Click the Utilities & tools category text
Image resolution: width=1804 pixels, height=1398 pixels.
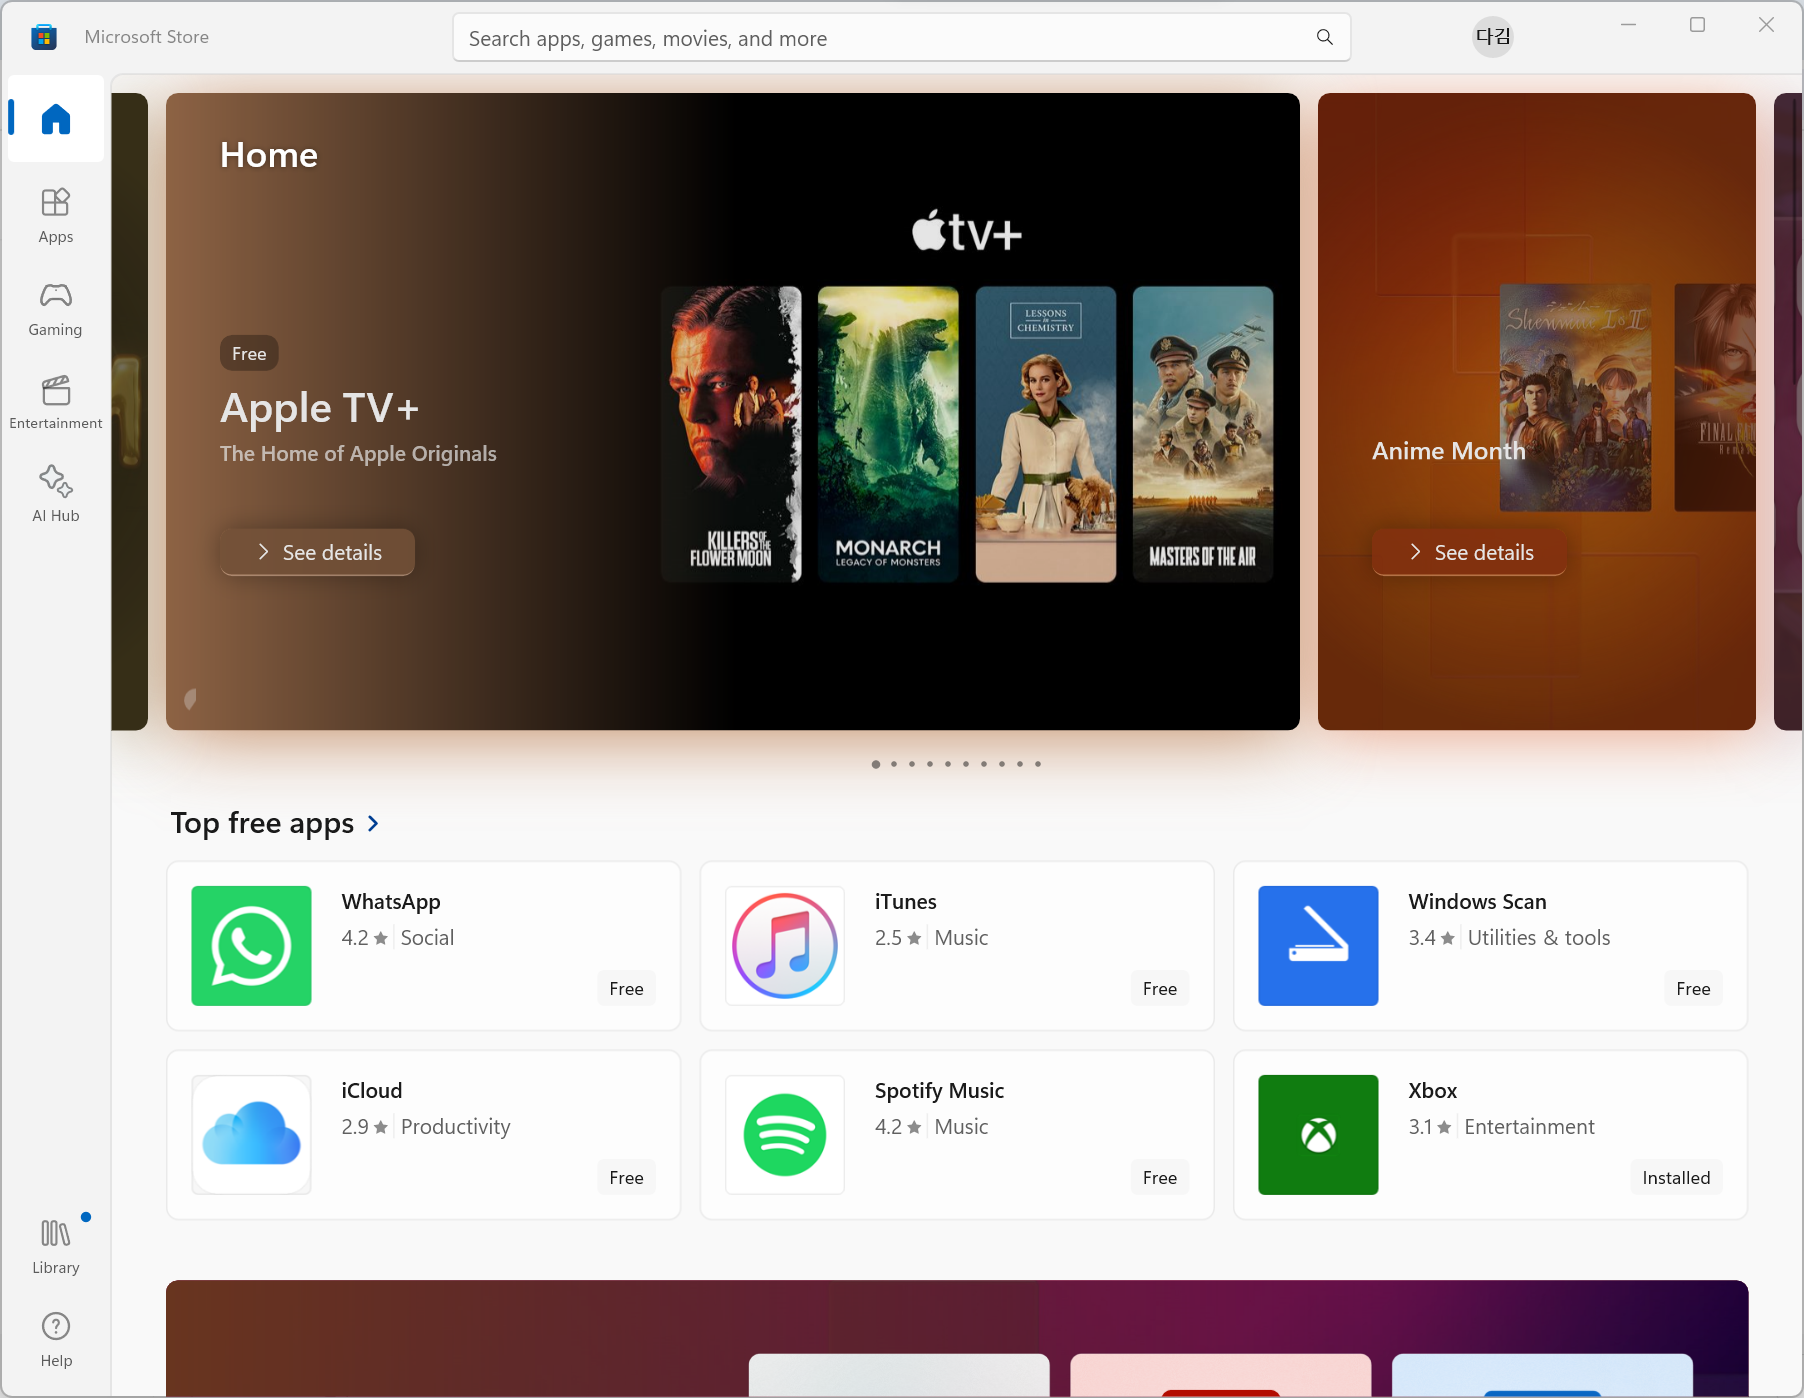[1539, 937]
